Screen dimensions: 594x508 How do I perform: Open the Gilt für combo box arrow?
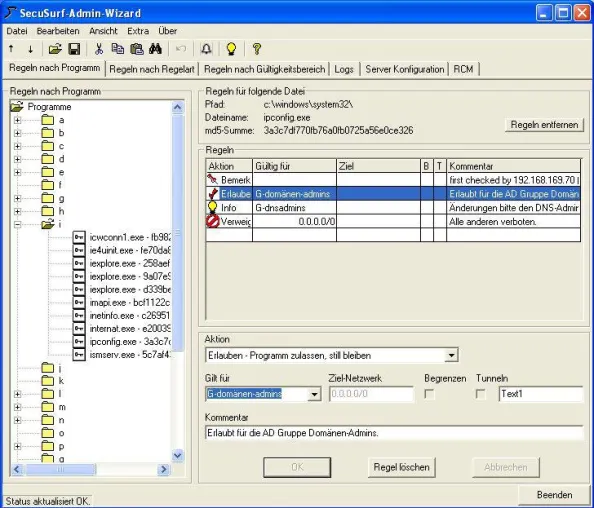pyautogui.click(x=314, y=394)
